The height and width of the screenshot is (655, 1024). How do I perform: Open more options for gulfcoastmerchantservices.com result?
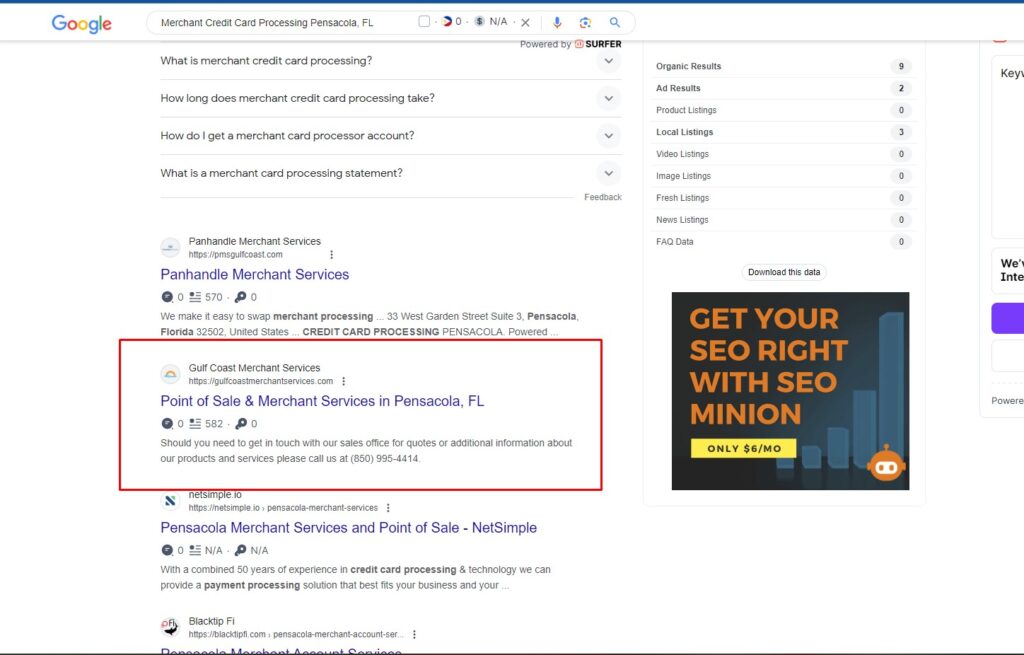[344, 381]
